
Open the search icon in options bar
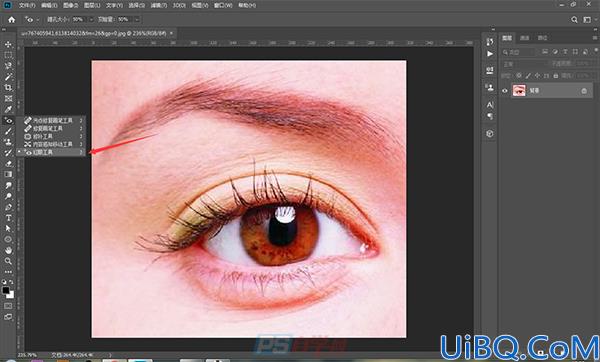[x=574, y=20]
